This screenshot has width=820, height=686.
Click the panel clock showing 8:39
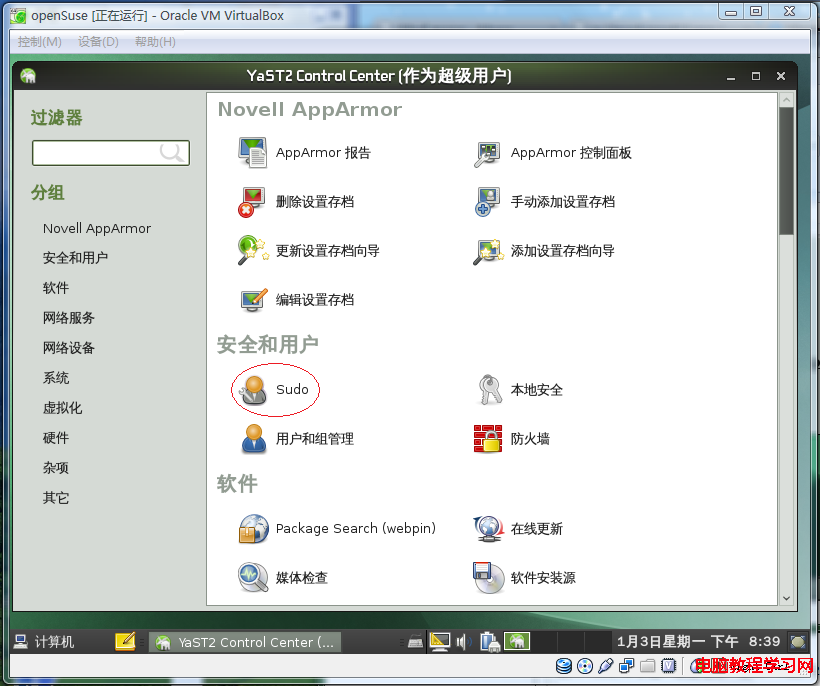[699, 642]
